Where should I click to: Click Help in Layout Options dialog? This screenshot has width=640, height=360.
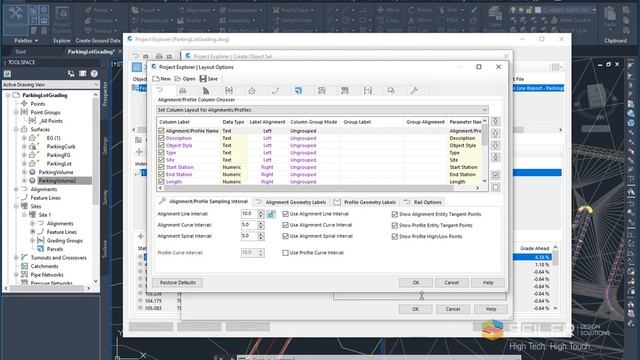pos(488,282)
